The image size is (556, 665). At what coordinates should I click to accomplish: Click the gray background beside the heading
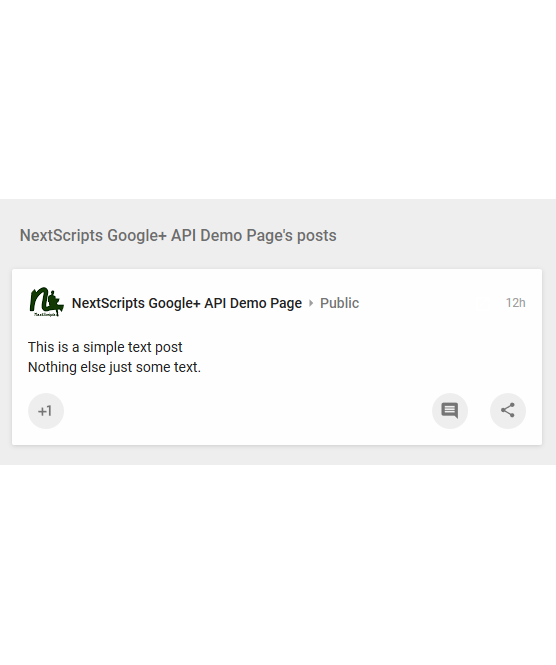[445, 235]
